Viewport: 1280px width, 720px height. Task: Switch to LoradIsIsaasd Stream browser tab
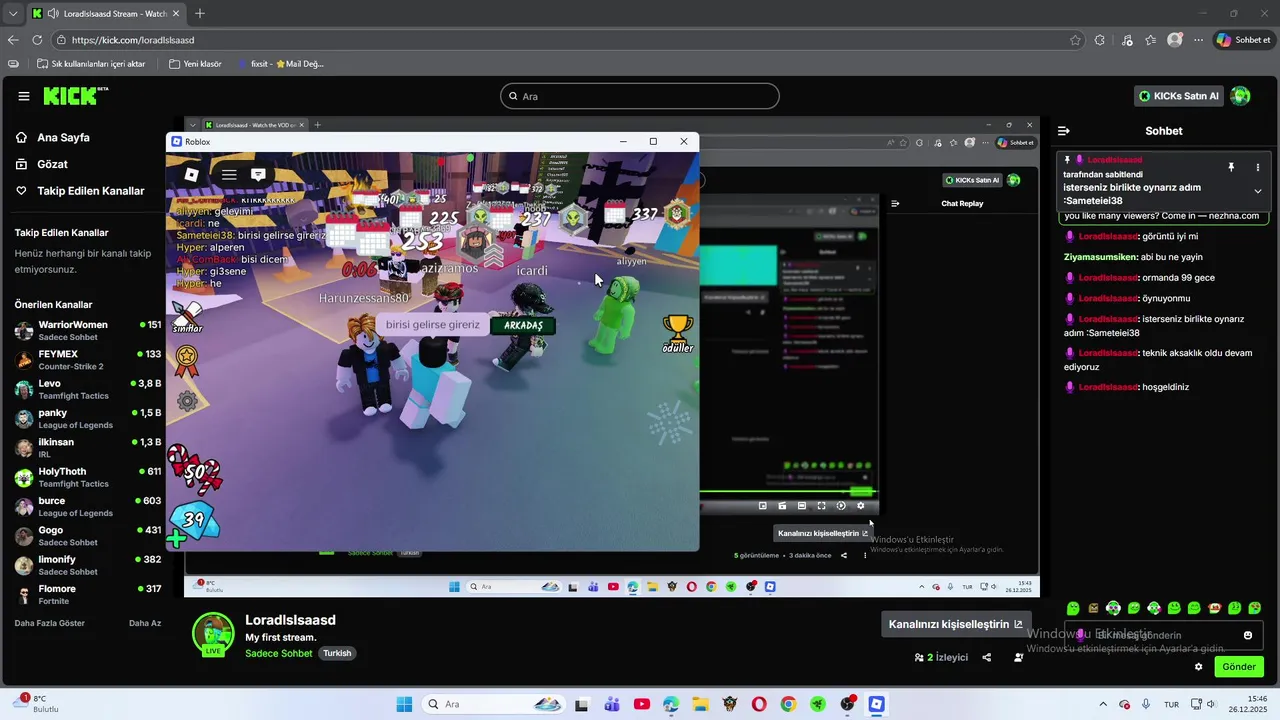tap(105, 14)
